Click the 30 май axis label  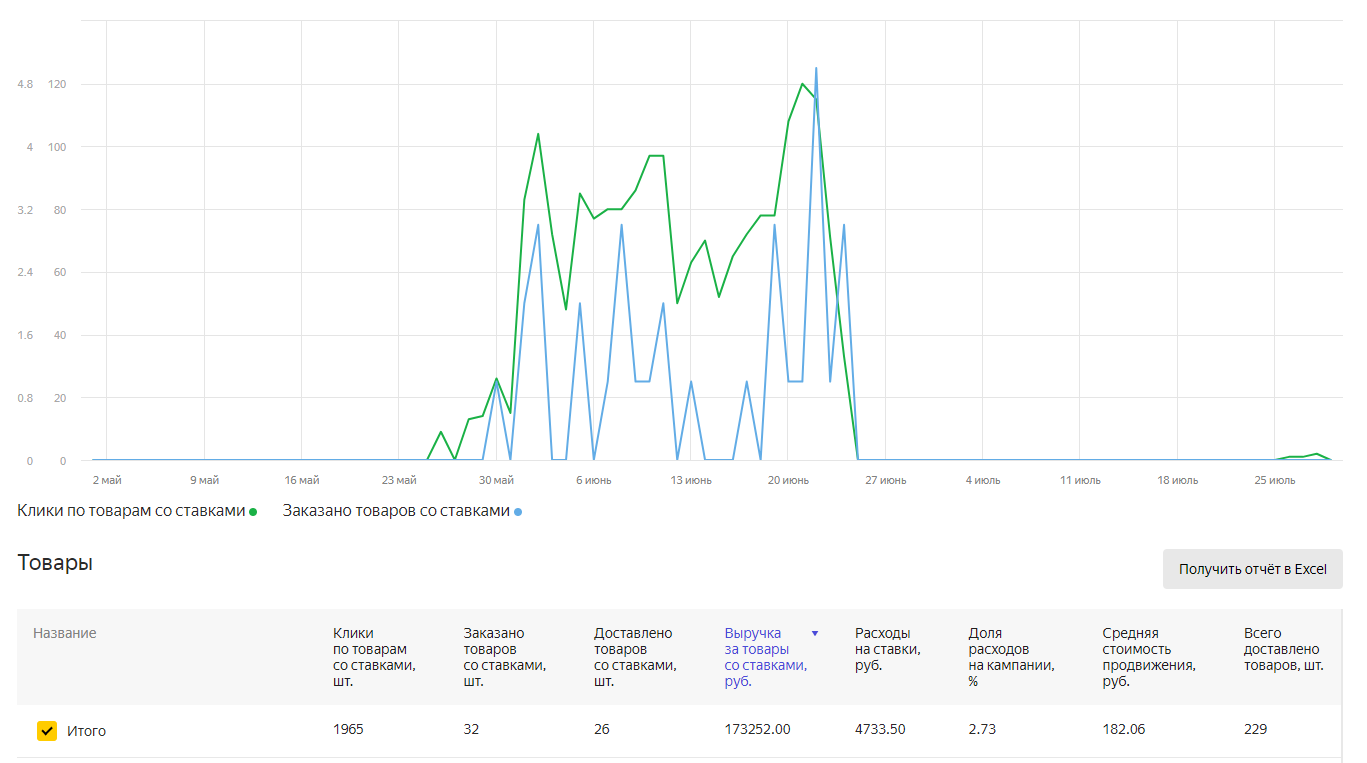496,481
